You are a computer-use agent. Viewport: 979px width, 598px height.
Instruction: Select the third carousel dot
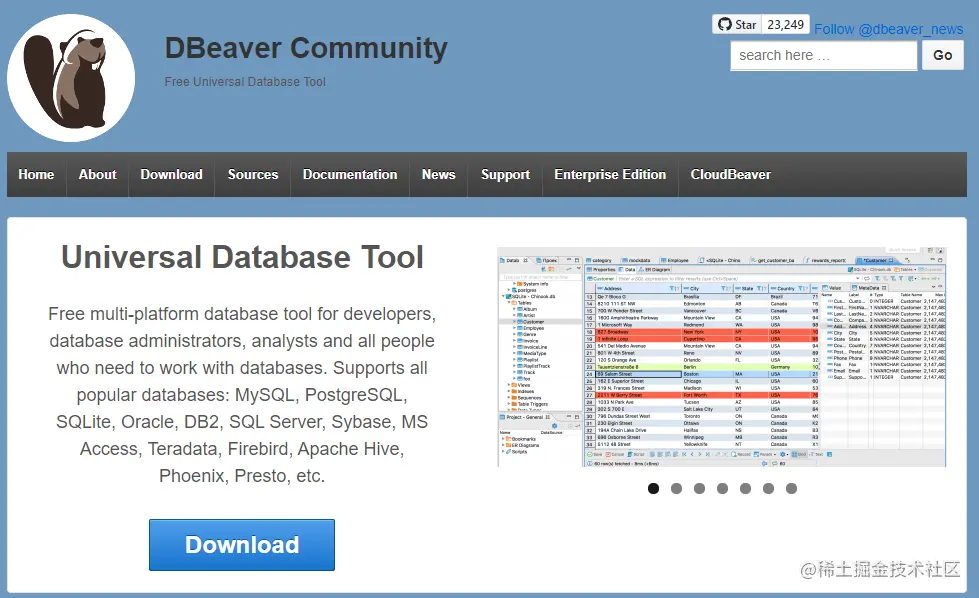pyautogui.click(x=699, y=489)
